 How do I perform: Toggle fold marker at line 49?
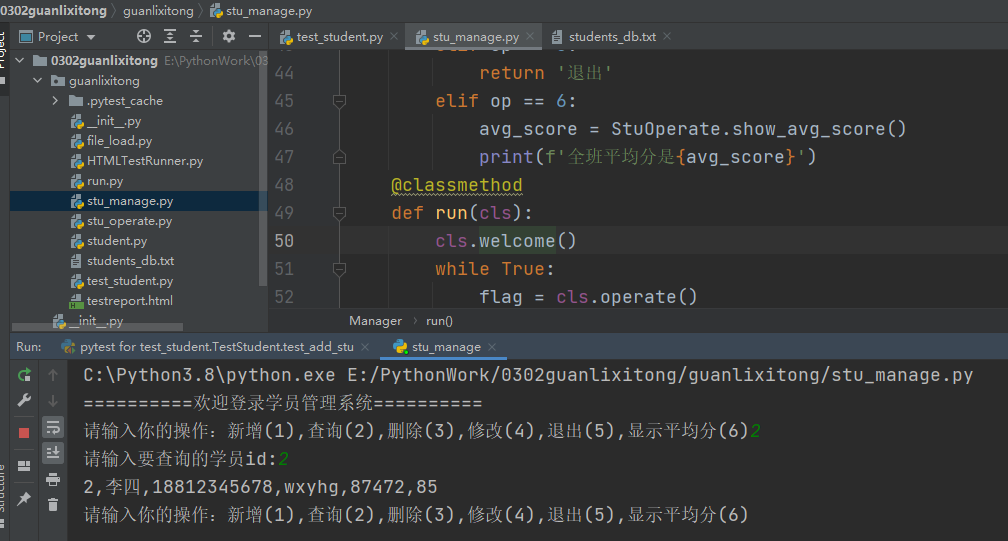[x=339, y=213]
